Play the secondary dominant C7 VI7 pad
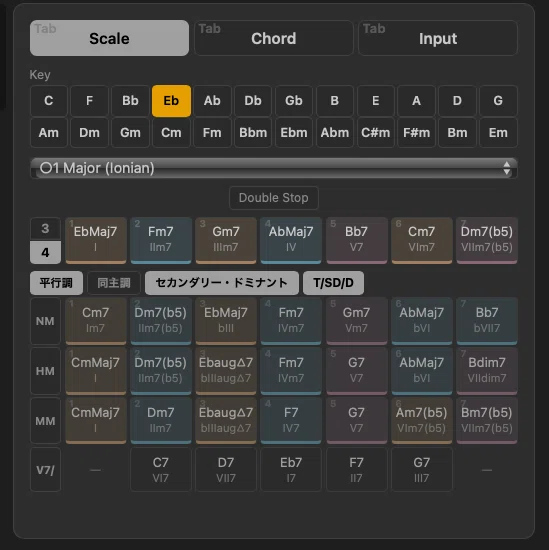This screenshot has height=550, width=549. click(x=161, y=470)
